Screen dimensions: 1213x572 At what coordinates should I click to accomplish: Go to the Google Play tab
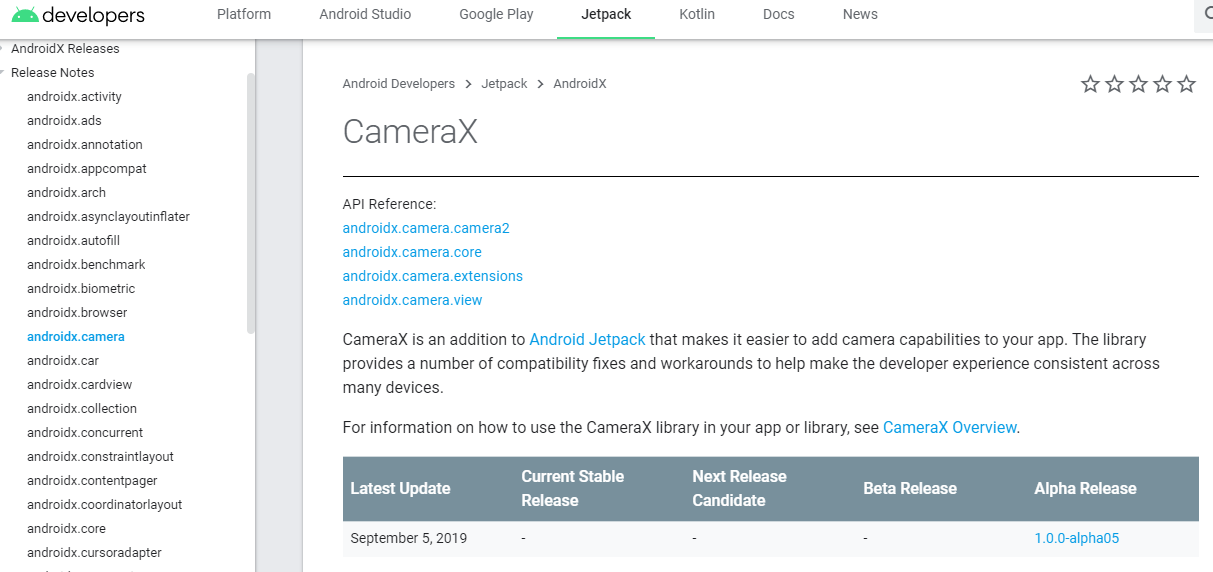click(x=496, y=14)
